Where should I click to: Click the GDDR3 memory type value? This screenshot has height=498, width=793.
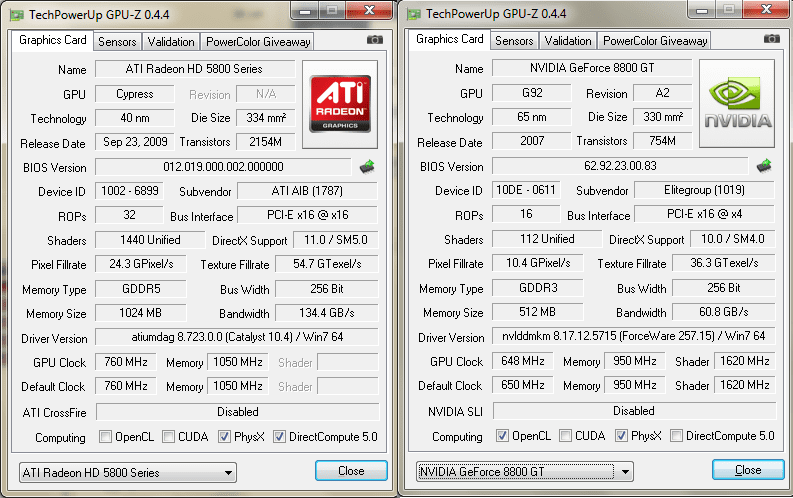point(538,288)
